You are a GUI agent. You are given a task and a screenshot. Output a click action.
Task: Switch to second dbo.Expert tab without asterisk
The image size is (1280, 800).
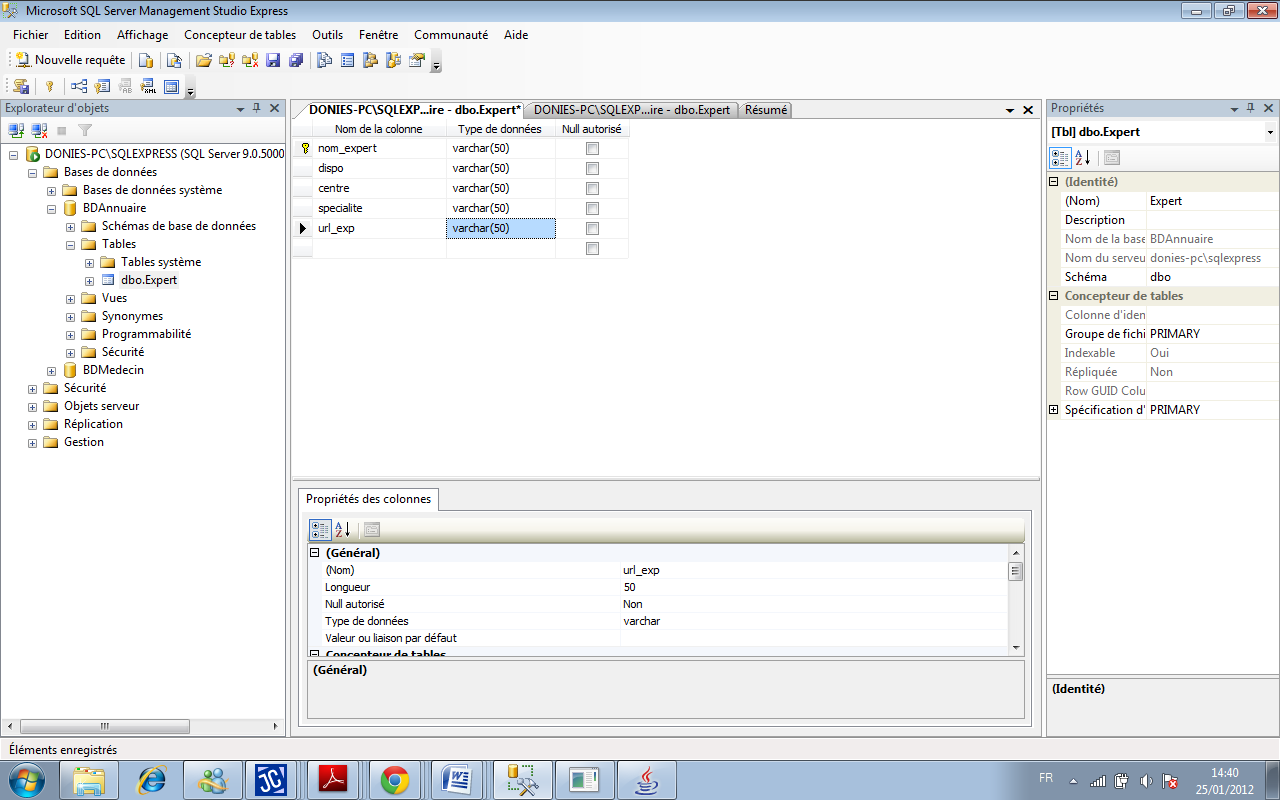point(632,110)
